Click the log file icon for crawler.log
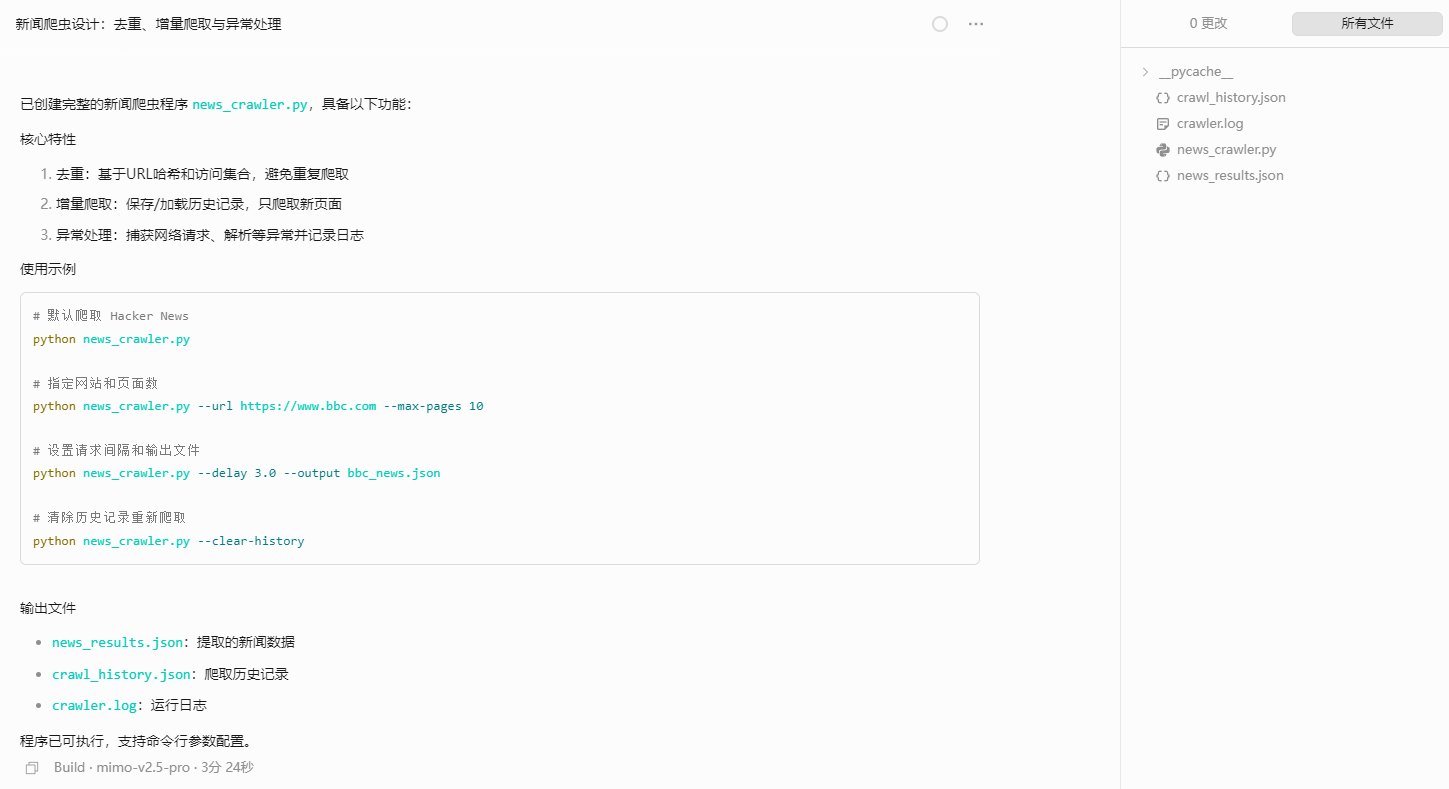This screenshot has width=1449, height=789. pyautogui.click(x=1162, y=124)
